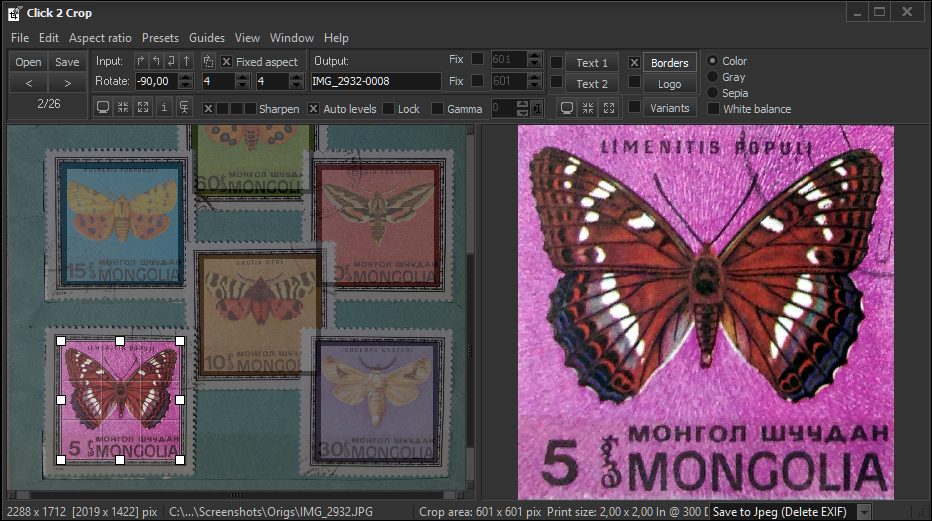
Task: Open the View menu
Action: (x=247, y=38)
